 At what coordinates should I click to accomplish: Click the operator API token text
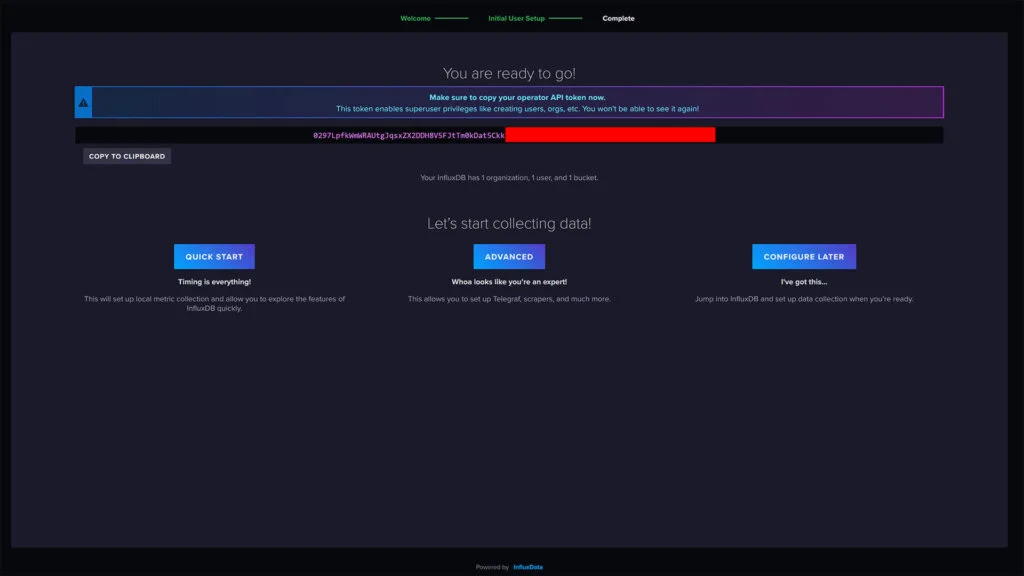pyautogui.click(x=409, y=135)
